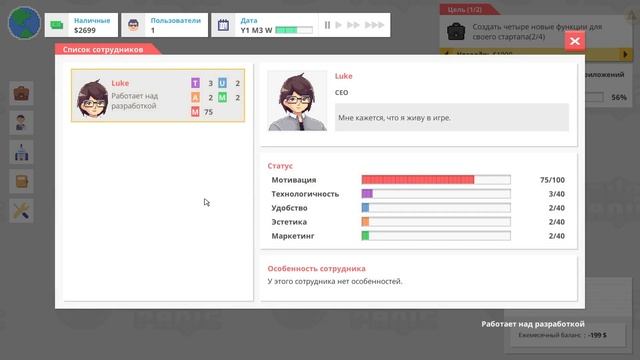Click the 56% progress value
This screenshot has width=640, height=360.
coord(619,97)
